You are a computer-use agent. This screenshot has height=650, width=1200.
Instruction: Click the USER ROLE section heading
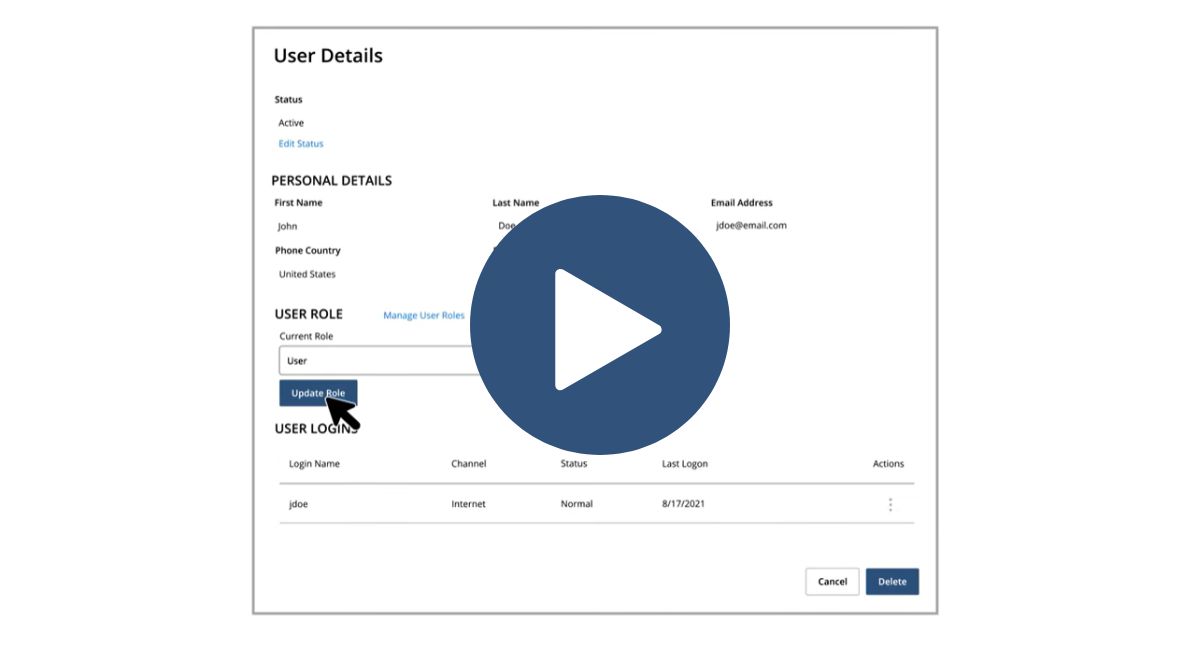[309, 314]
